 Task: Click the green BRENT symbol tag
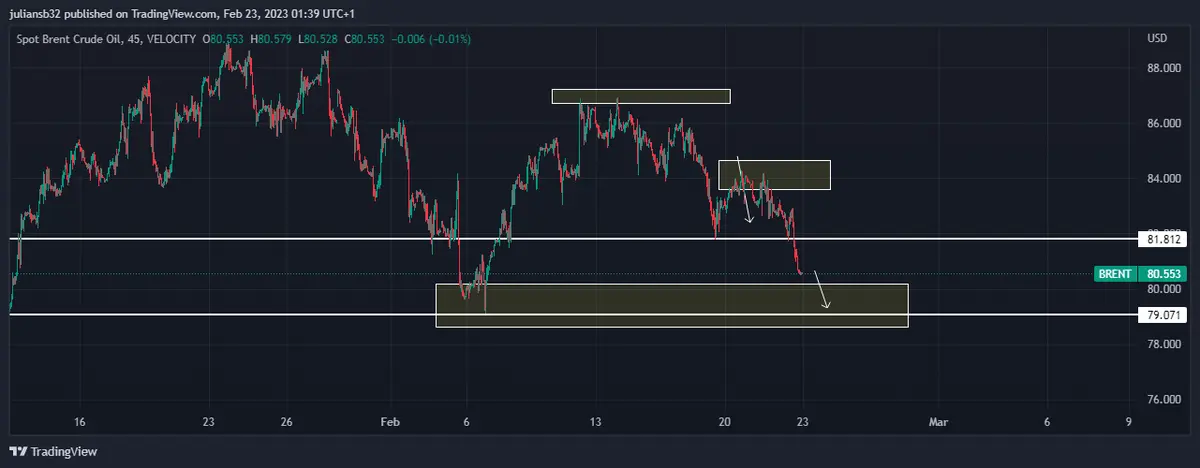[1115, 274]
